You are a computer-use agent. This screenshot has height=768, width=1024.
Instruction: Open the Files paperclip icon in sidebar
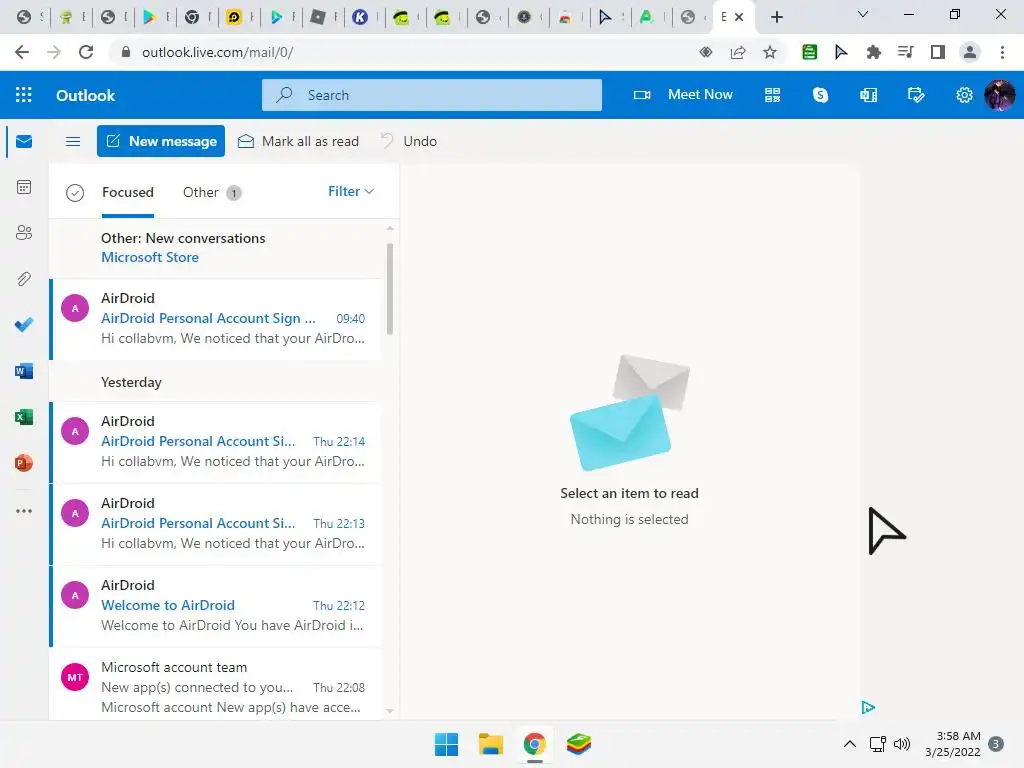click(x=24, y=279)
